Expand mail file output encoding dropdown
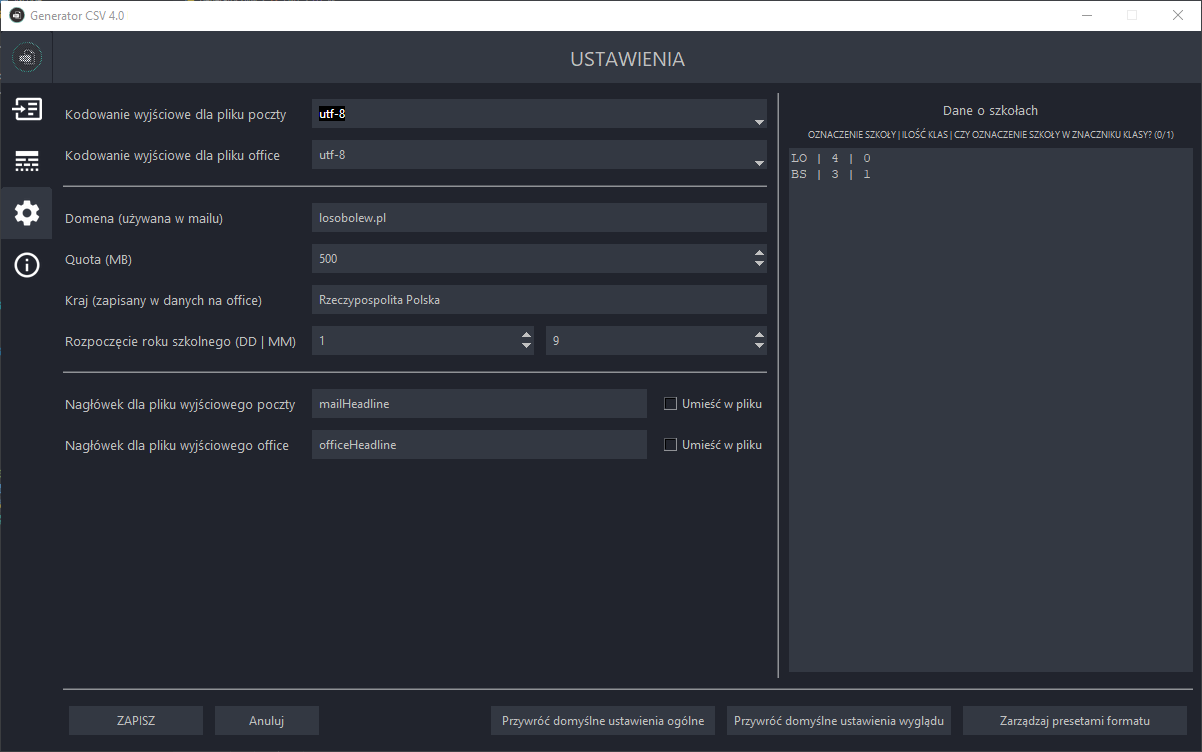Screen dimensions: 1202x752 tap(759, 121)
